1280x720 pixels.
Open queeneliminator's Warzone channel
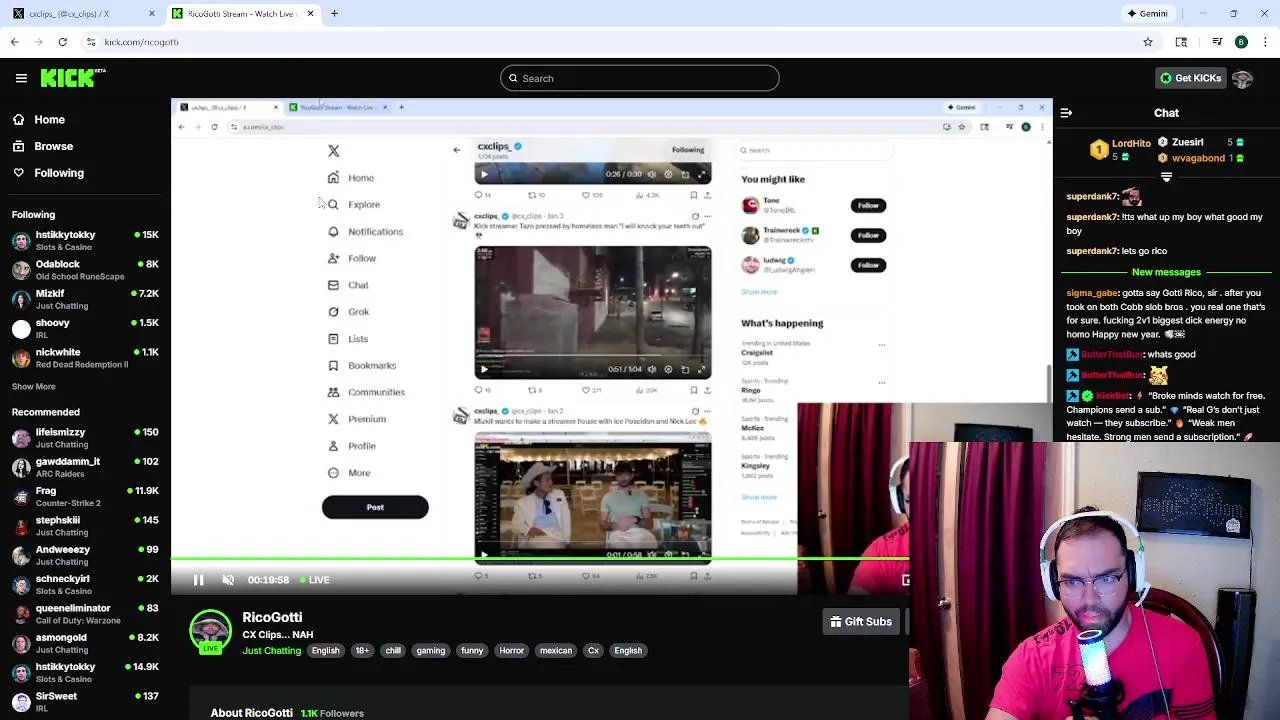pyautogui.click(x=85, y=614)
